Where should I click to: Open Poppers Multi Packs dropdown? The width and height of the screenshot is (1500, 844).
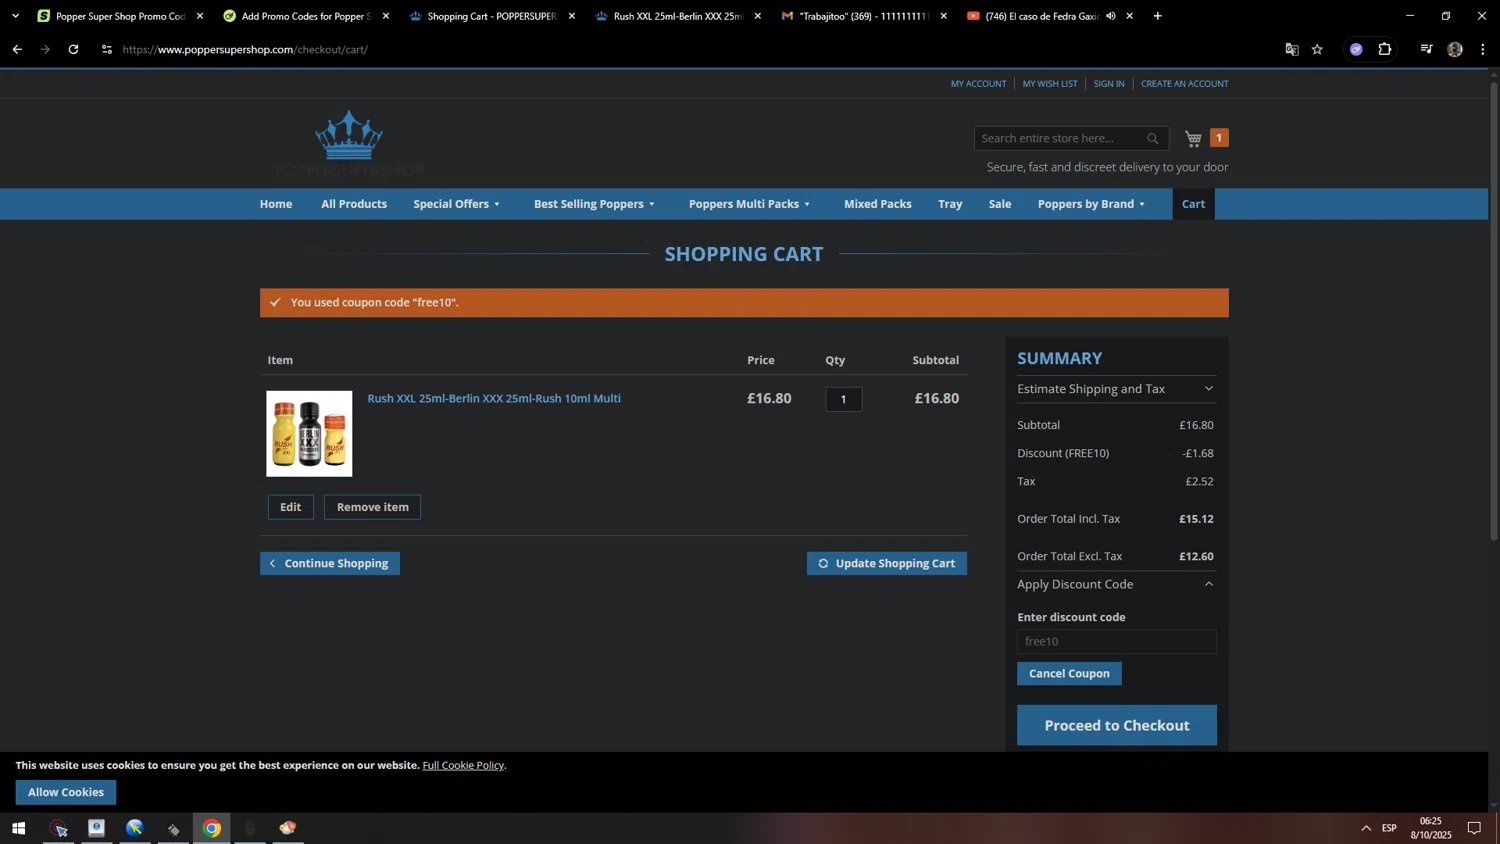749,204
